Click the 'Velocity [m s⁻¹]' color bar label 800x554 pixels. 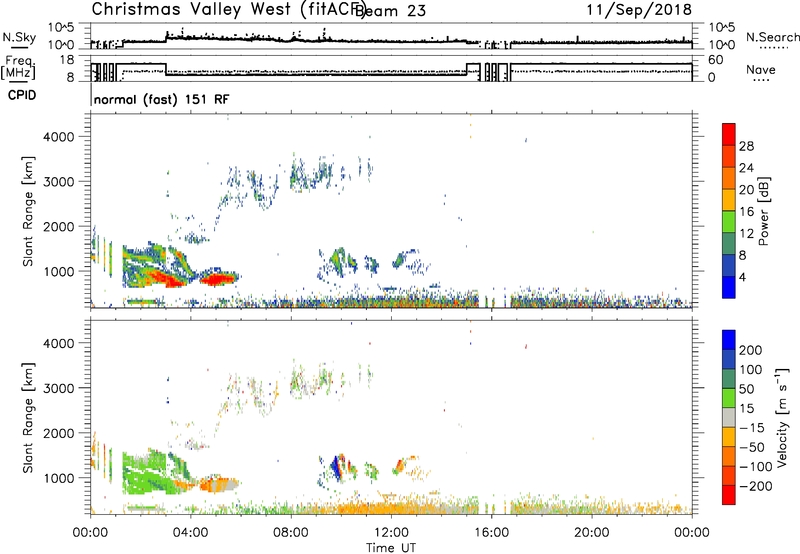tap(782, 417)
